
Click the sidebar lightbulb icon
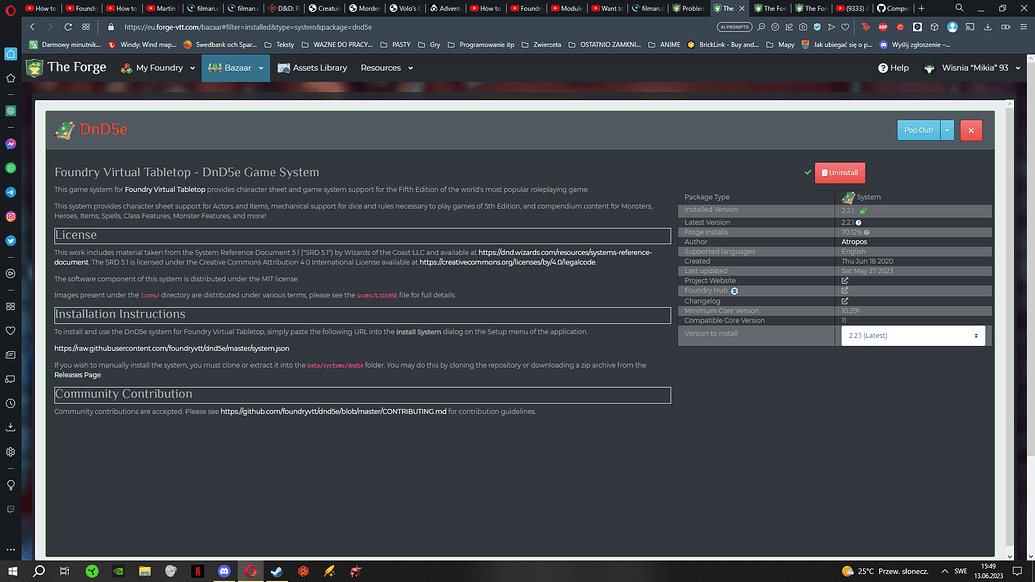click(11, 485)
